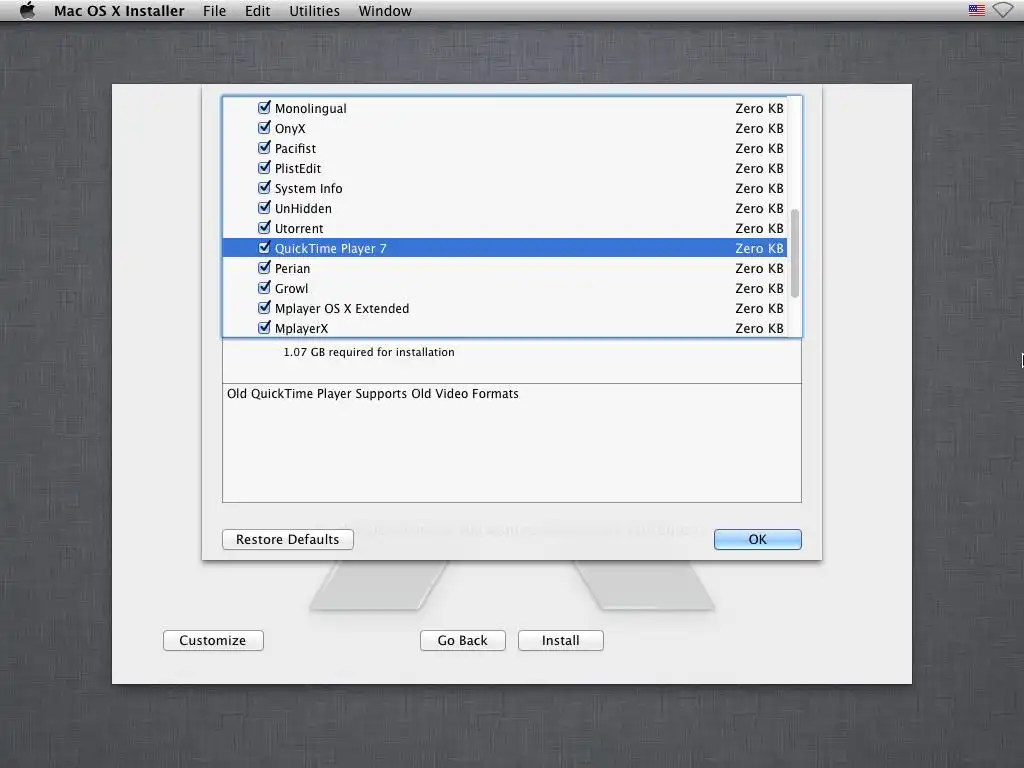The image size is (1024, 768).
Task: Uncheck the Monolingual checkbox
Action: click(x=264, y=108)
